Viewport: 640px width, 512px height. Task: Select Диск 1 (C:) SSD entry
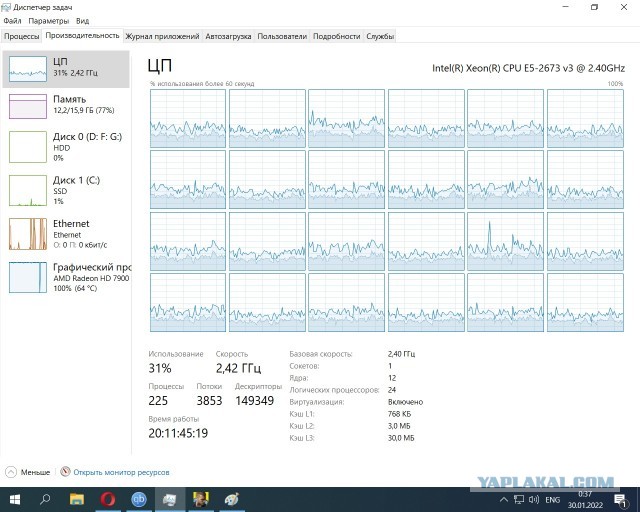[x=66, y=190]
